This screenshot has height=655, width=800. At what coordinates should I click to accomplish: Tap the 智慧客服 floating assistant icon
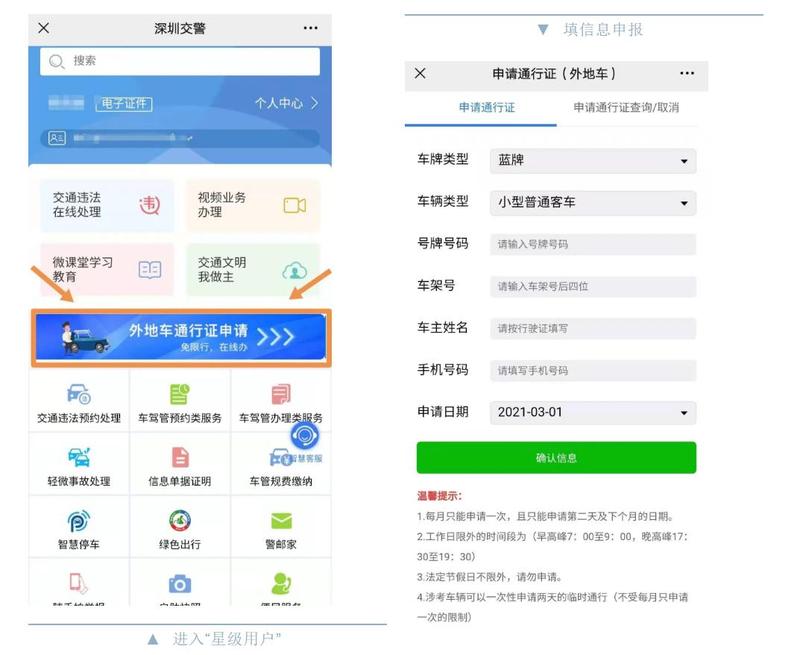tap(305, 437)
